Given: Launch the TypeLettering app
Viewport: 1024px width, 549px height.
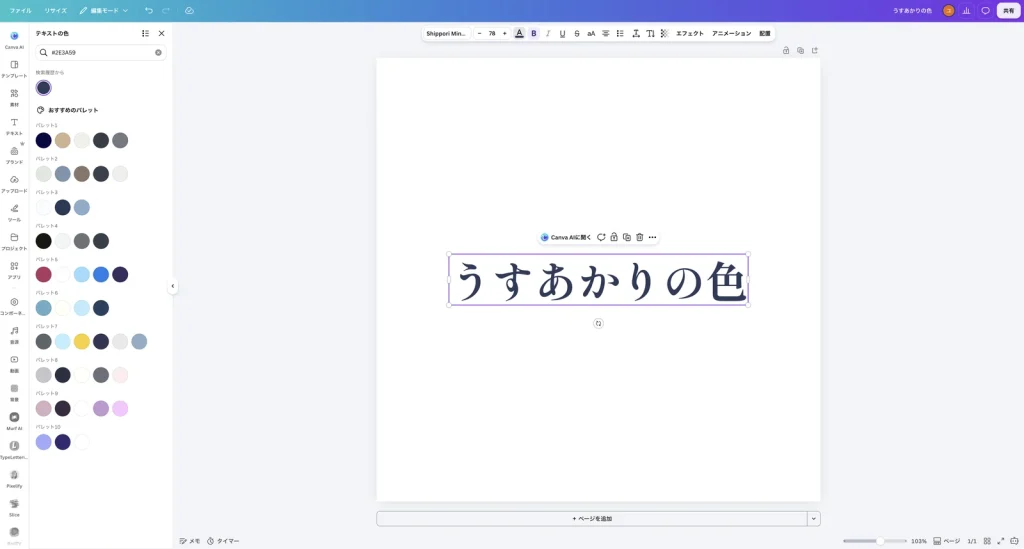Looking at the screenshot, I should [14, 449].
